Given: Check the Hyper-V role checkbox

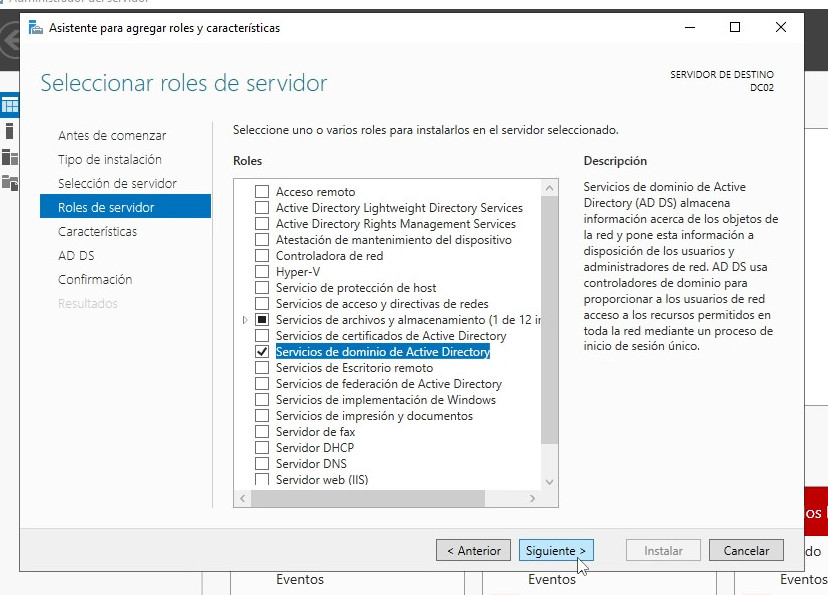Looking at the screenshot, I should [262, 272].
